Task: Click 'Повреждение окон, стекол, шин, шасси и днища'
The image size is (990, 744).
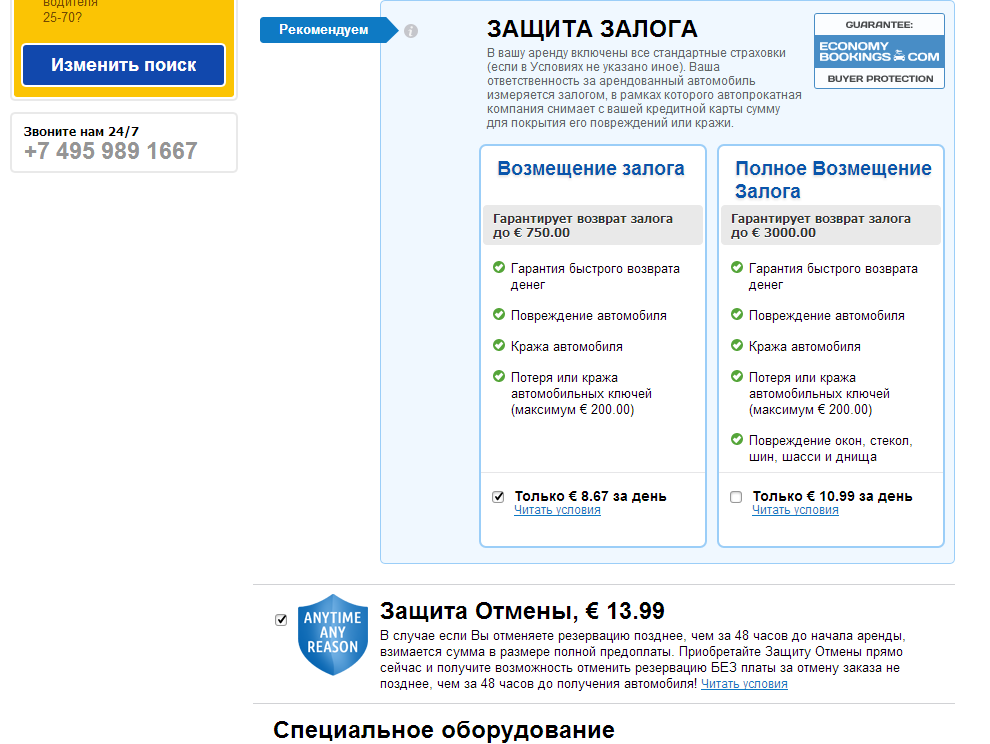Action: coord(830,448)
